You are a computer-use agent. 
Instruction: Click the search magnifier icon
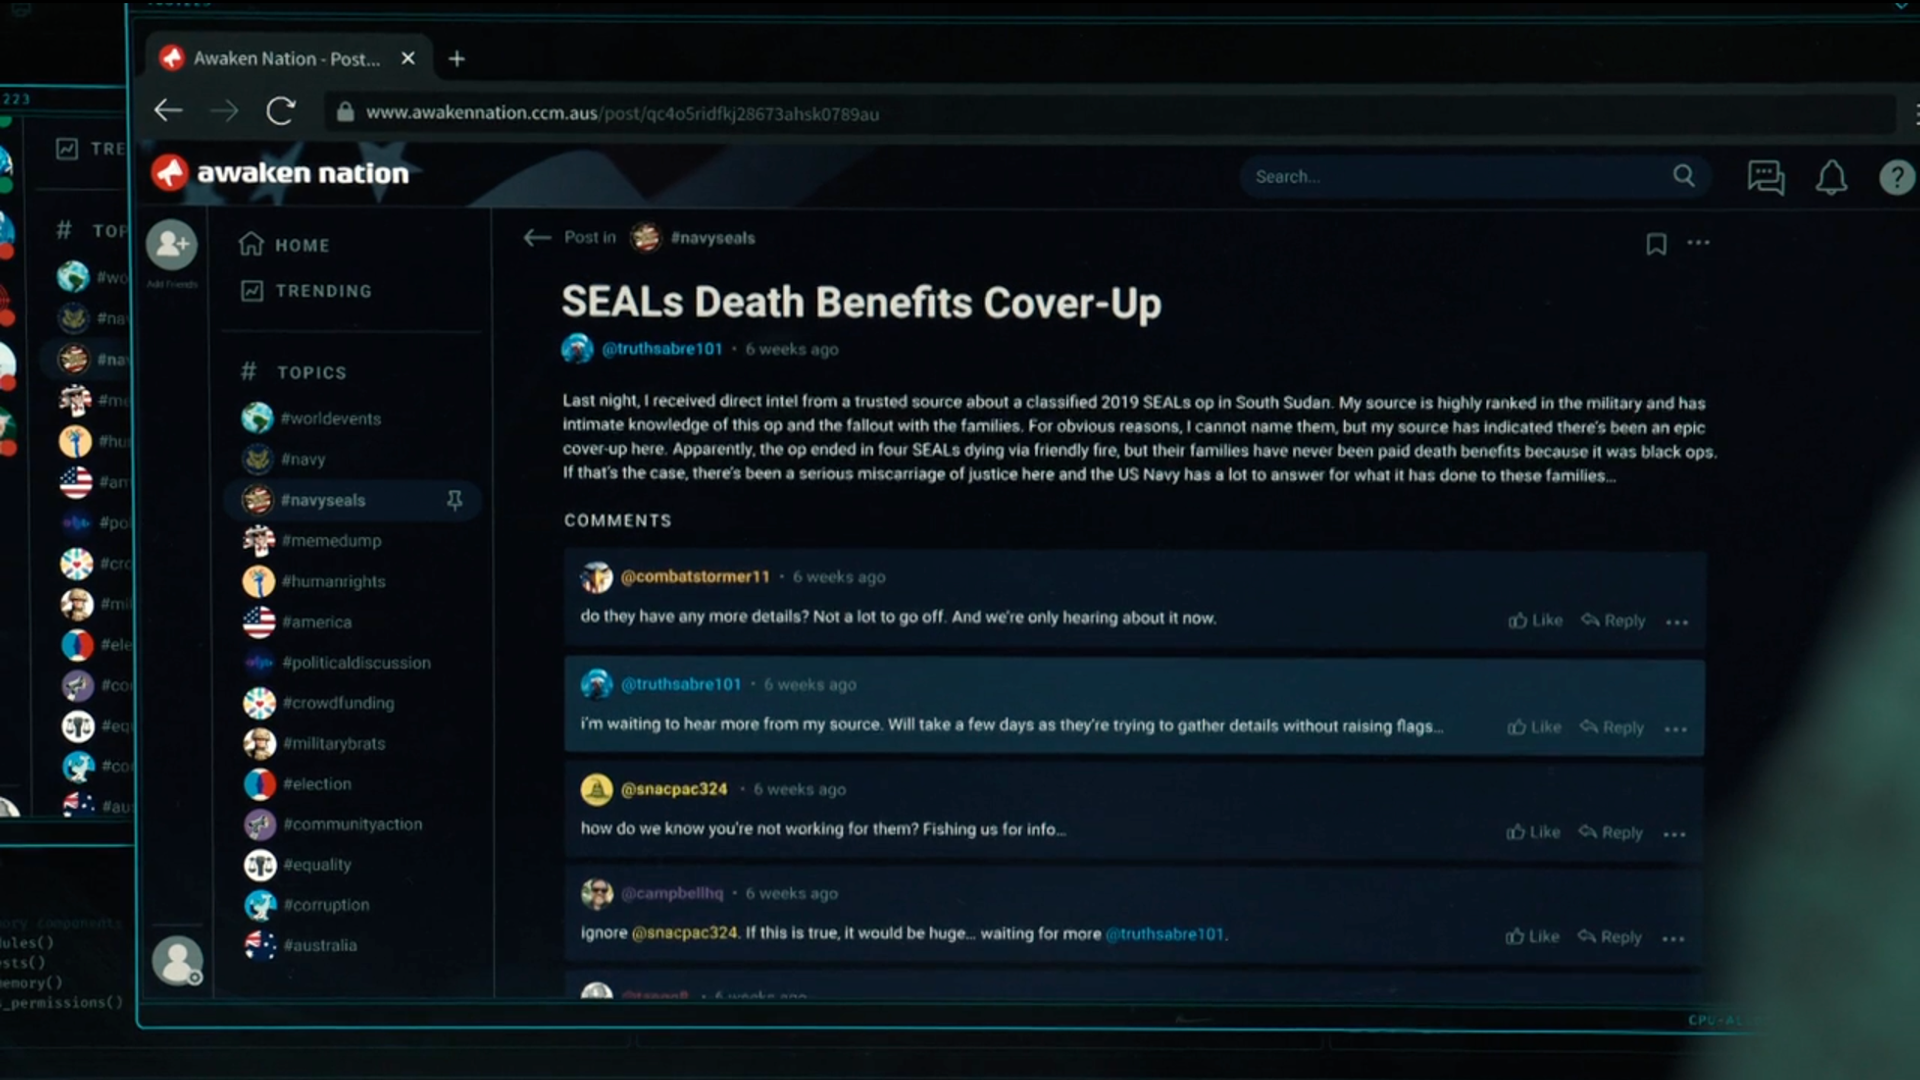point(1684,176)
